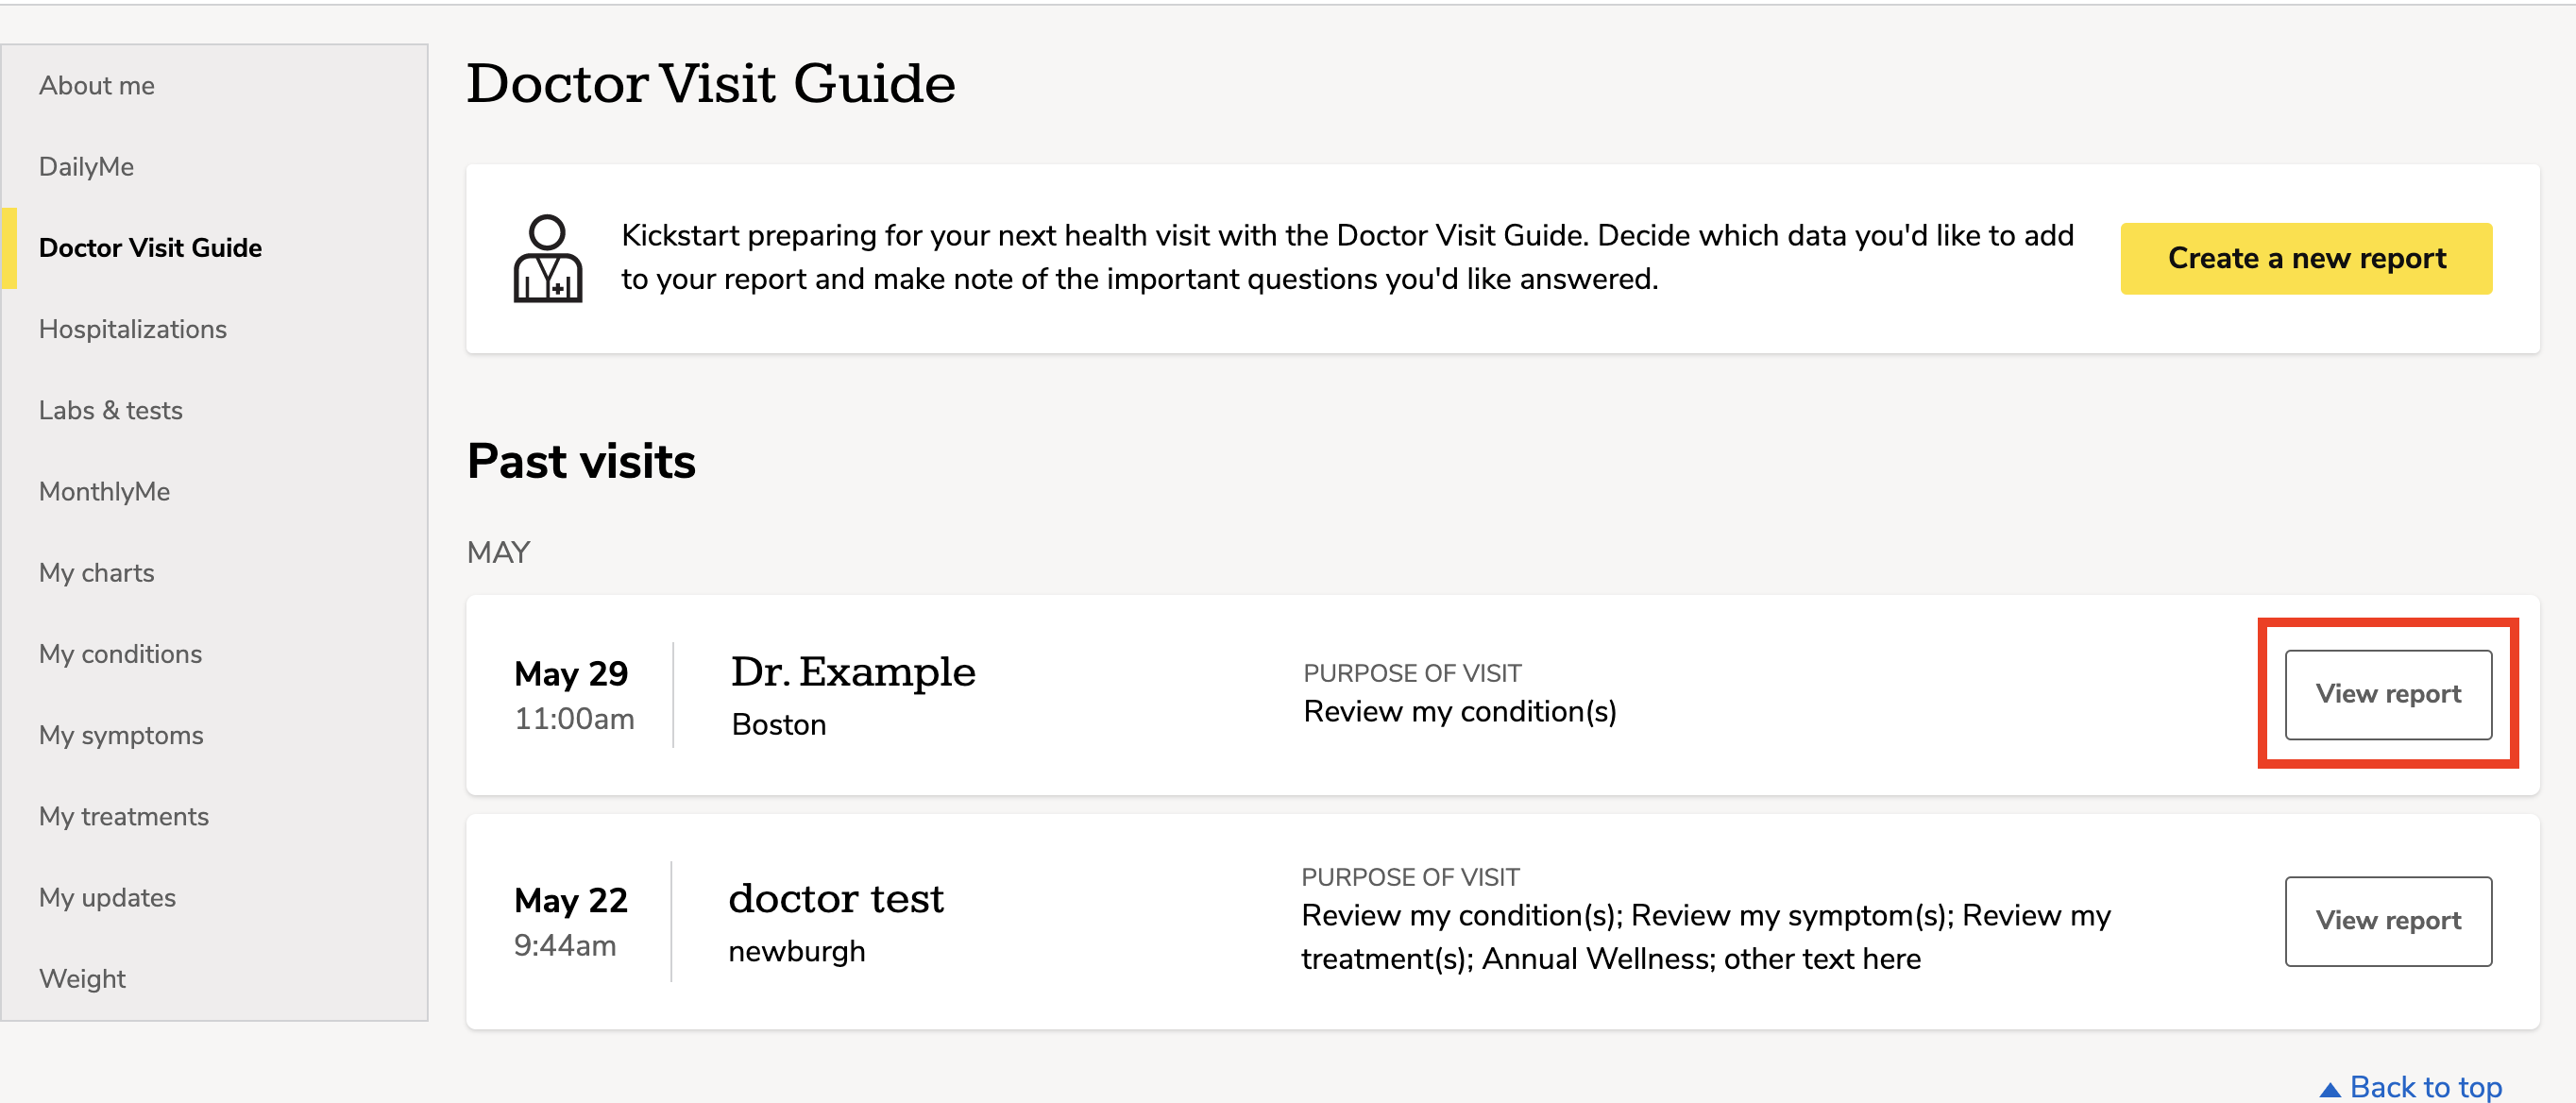
Task: Go to DailyMe in sidebar
Action: [x=86, y=166]
